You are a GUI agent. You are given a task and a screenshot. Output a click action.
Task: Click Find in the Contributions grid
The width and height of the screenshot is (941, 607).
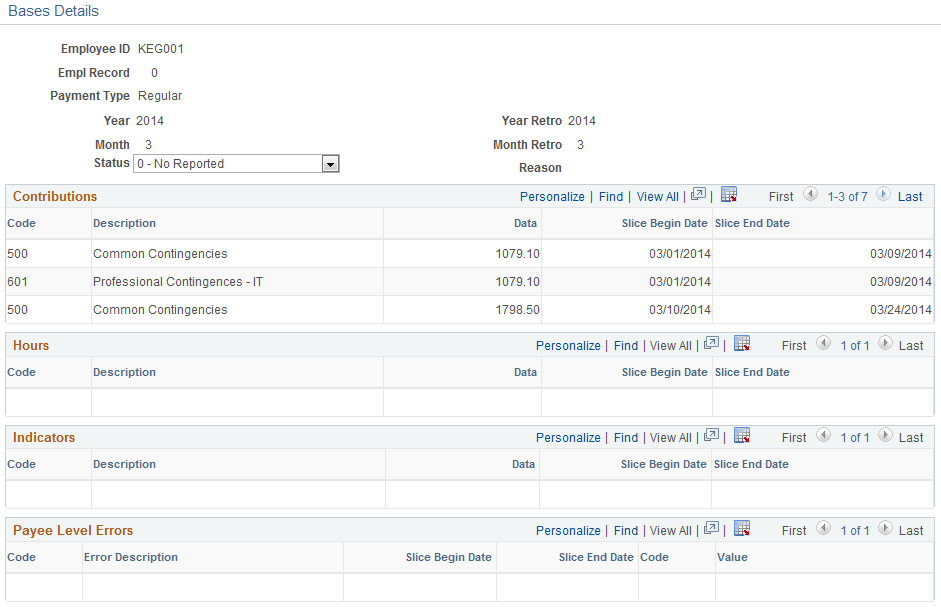click(x=611, y=196)
